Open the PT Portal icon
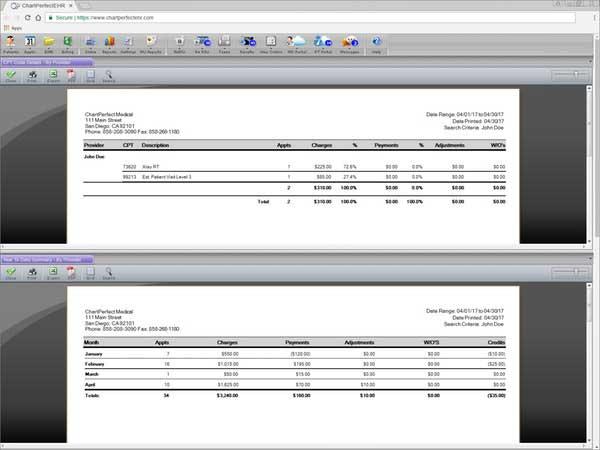600x450 pixels. point(323,44)
